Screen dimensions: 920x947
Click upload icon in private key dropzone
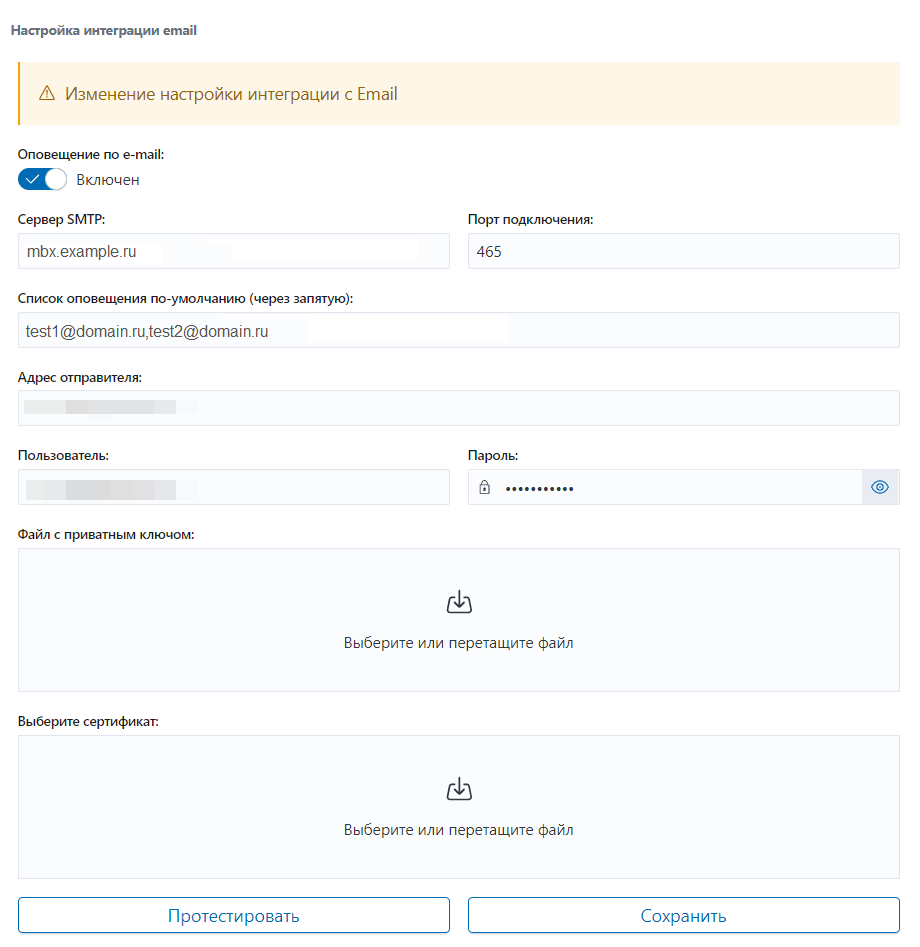tap(459, 602)
